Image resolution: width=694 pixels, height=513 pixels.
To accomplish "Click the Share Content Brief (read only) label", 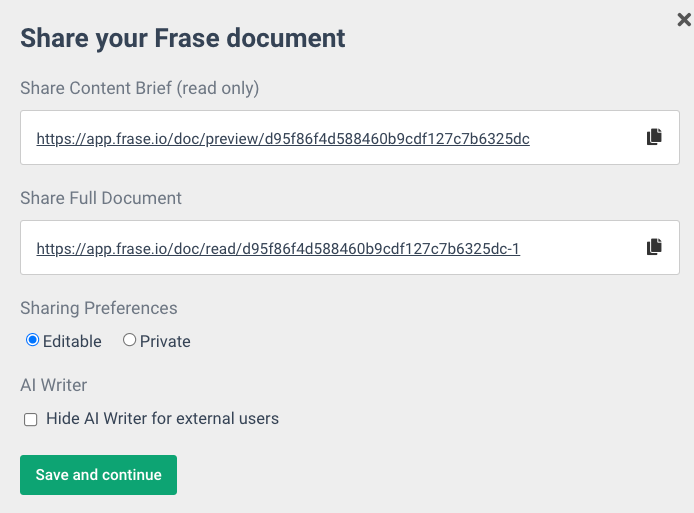I will (x=139, y=88).
